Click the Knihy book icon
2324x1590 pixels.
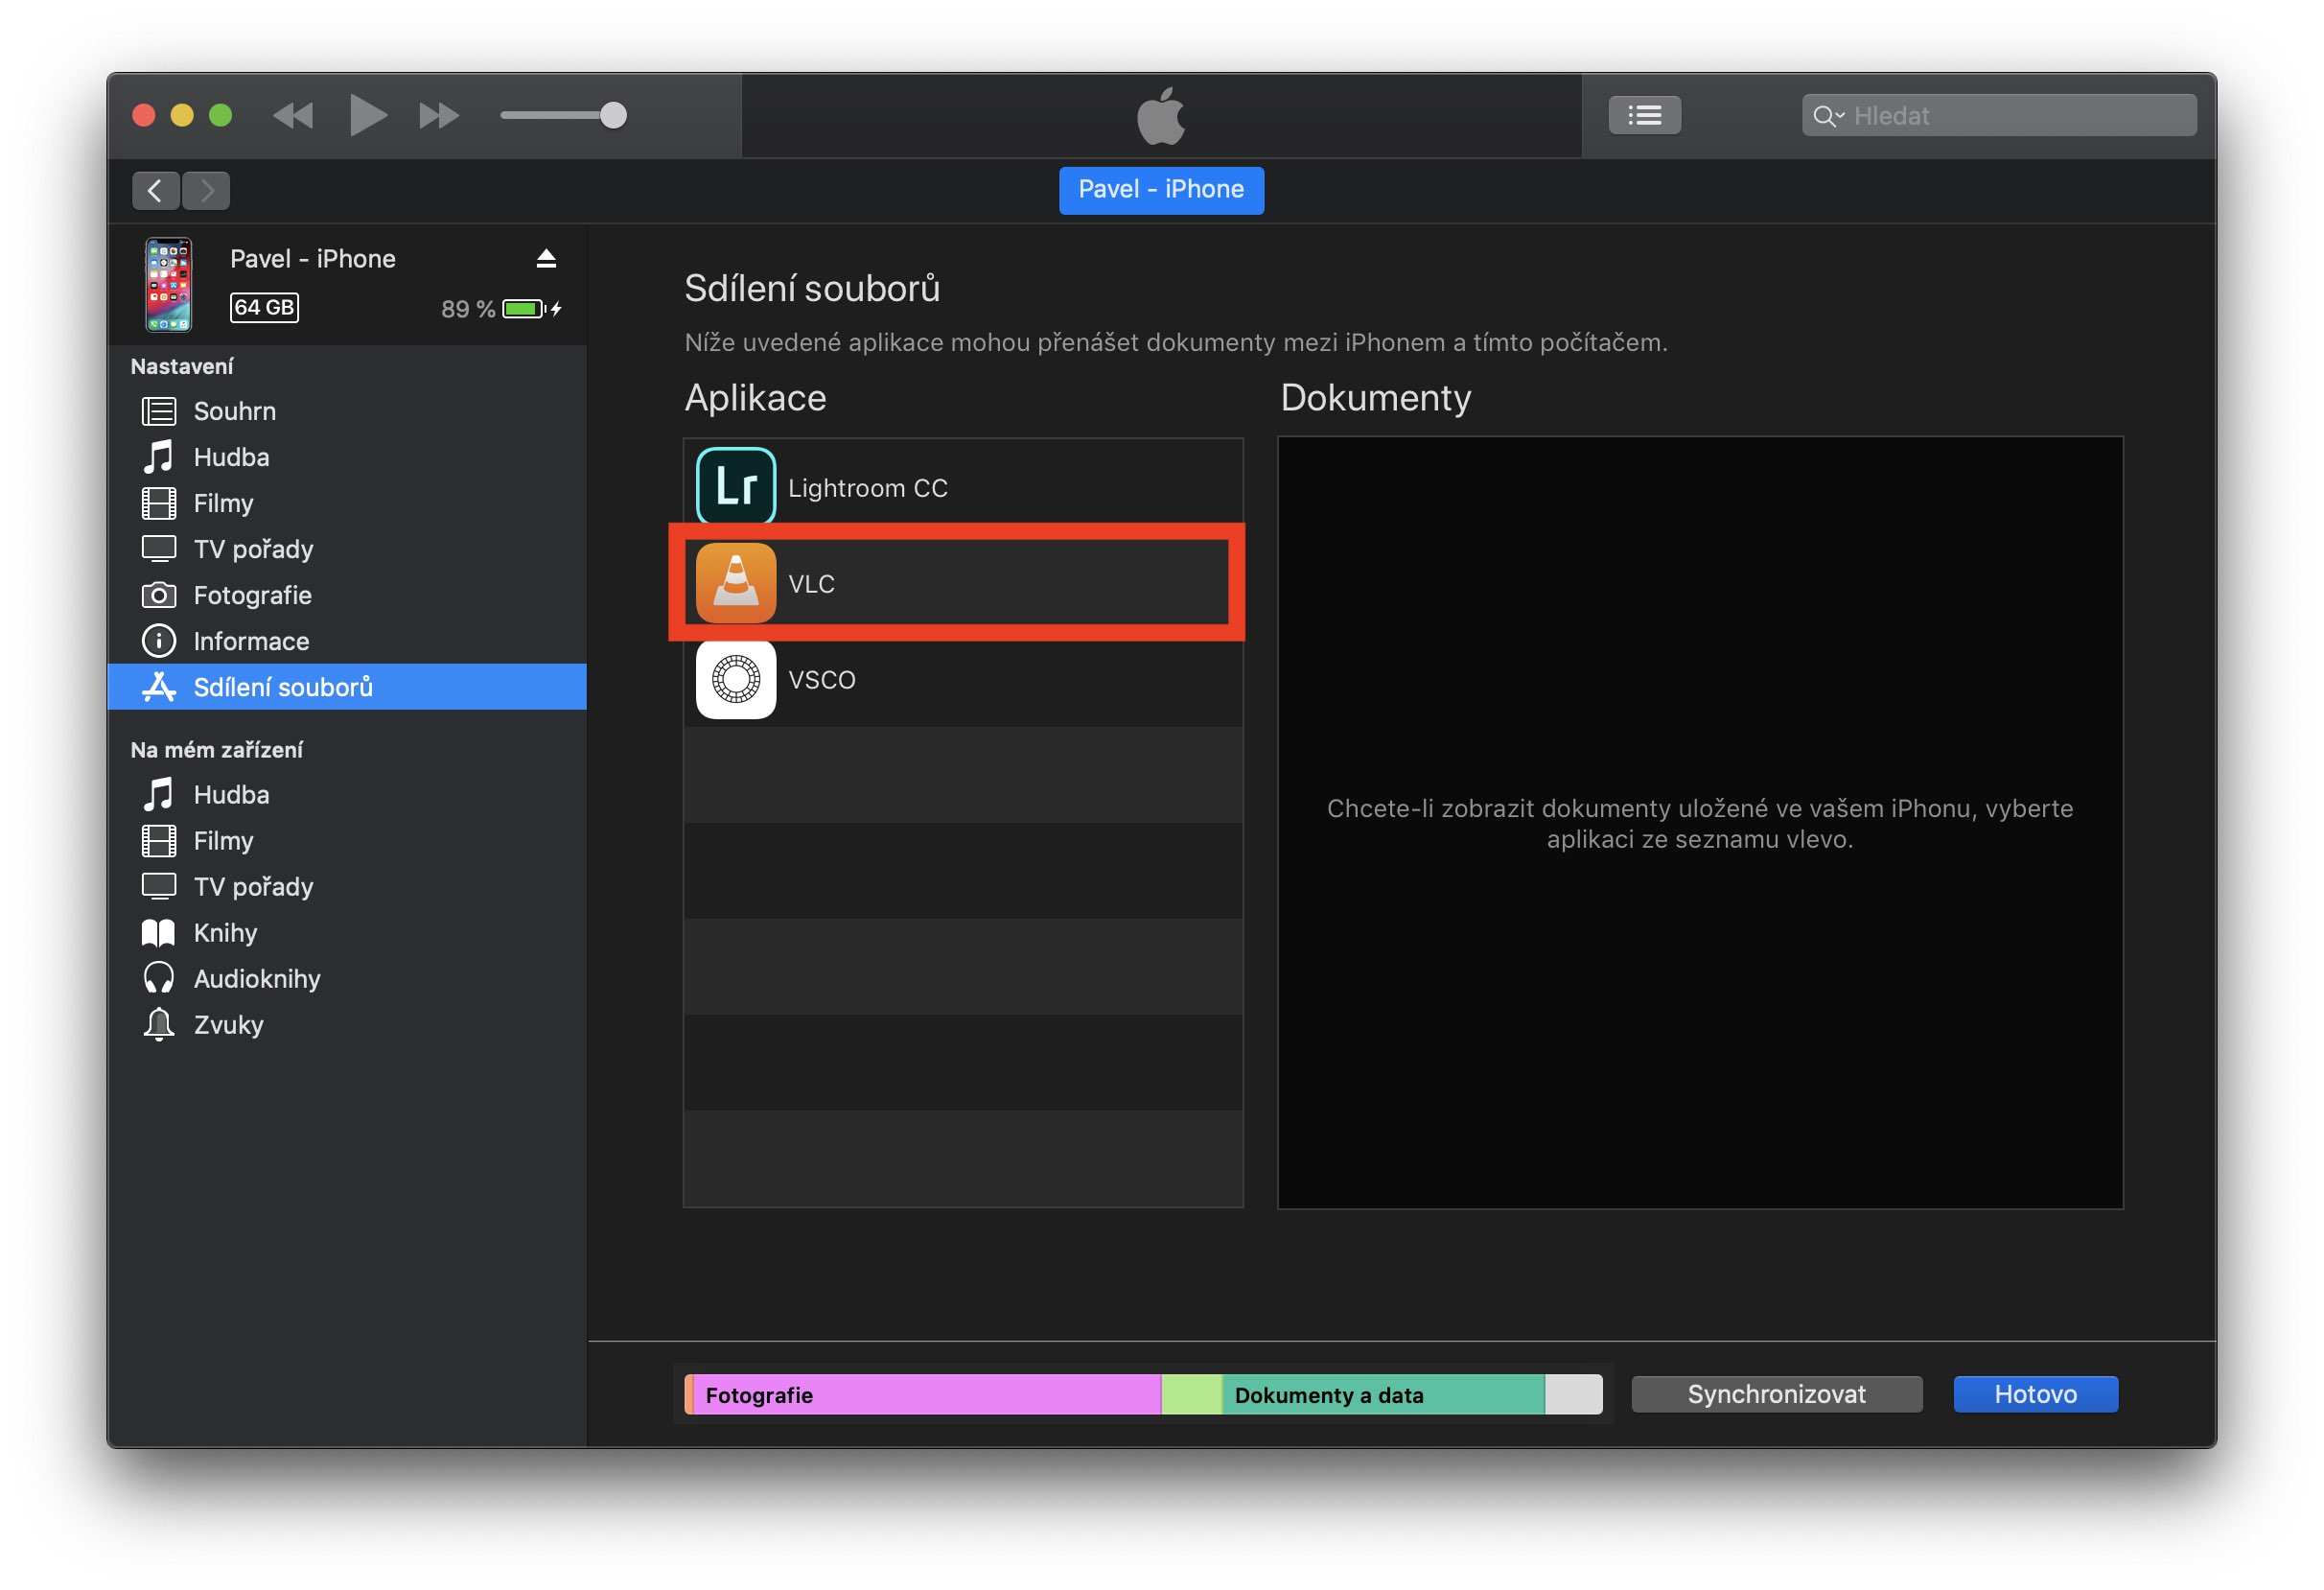click(x=159, y=933)
